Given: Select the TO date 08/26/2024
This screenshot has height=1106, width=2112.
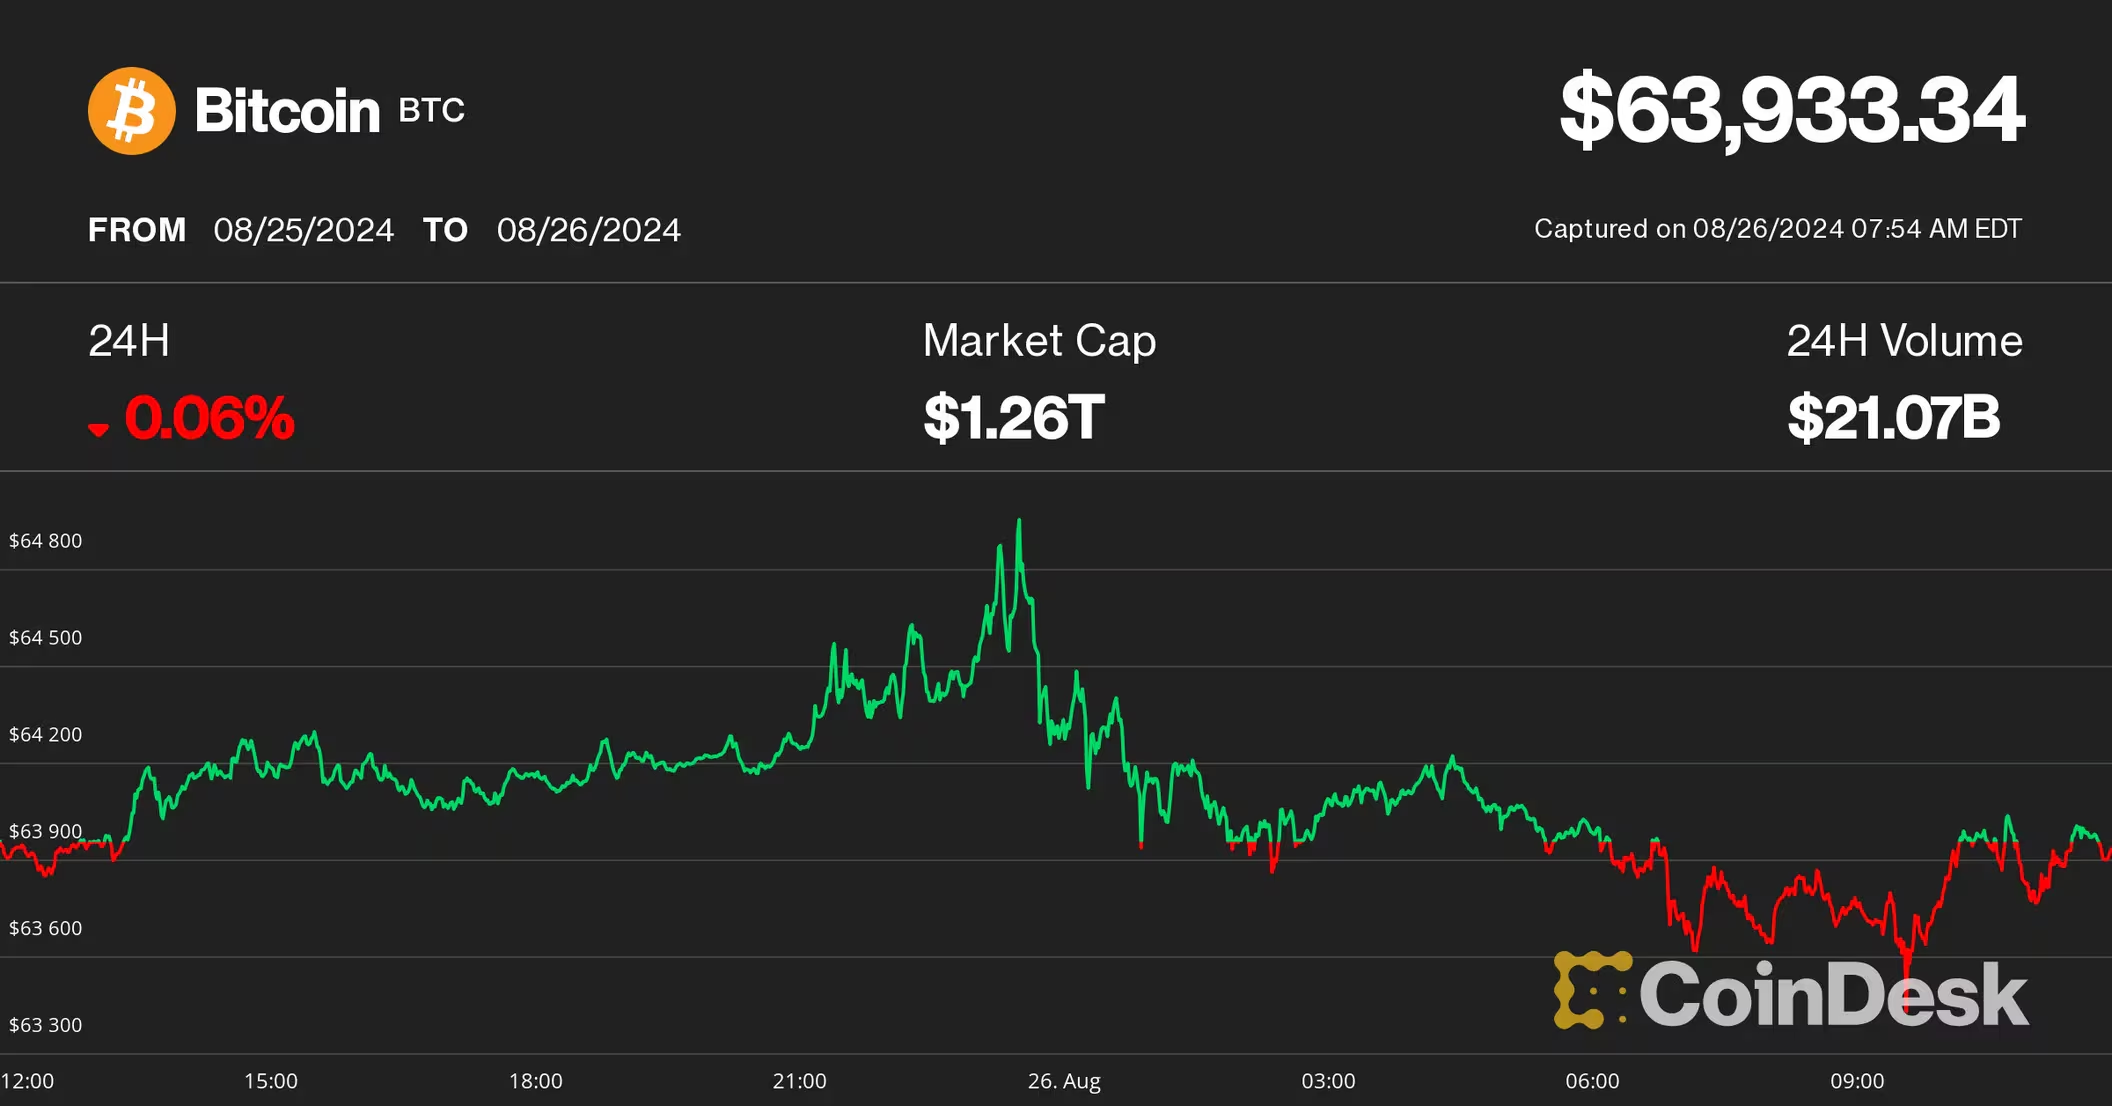Looking at the screenshot, I should [x=588, y=230].
